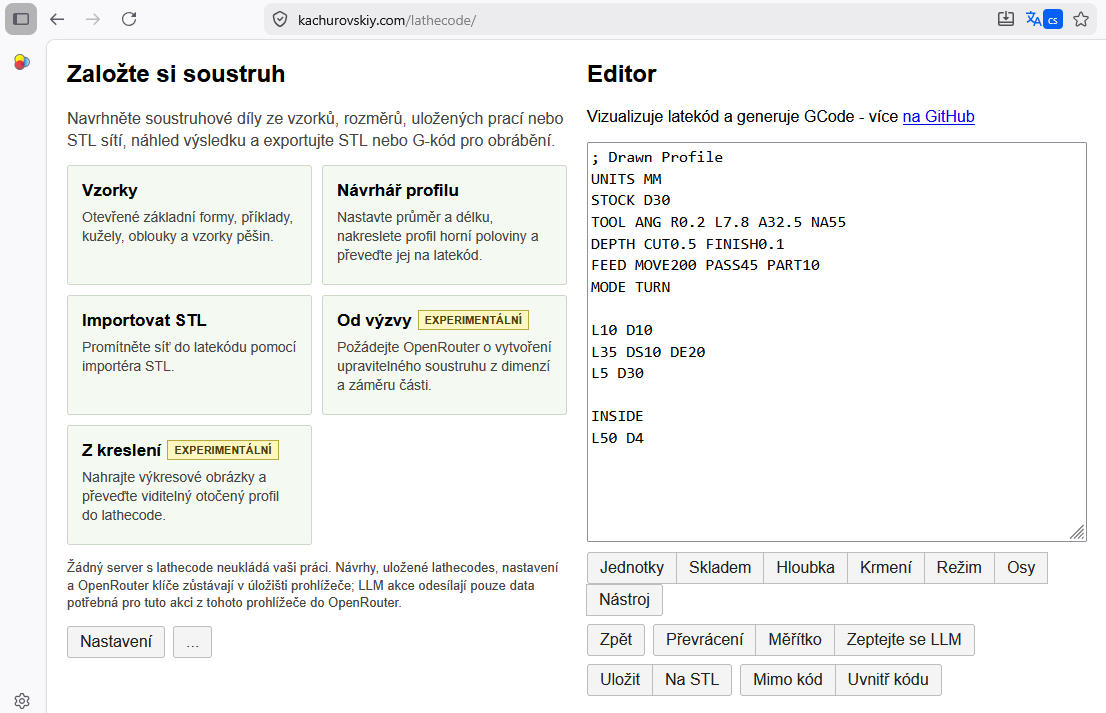Toggle the browser sidebar panel icon

tap(21, 19)
